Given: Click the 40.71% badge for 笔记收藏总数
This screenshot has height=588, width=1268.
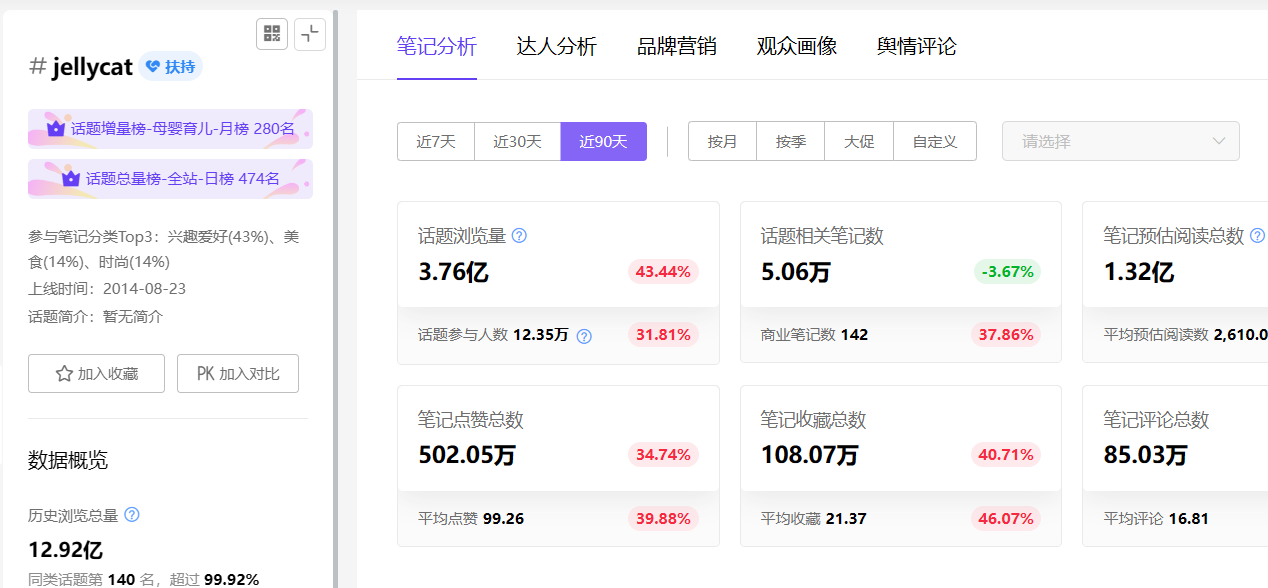Looking at the screenshot, I should [x=1006, y=455].
